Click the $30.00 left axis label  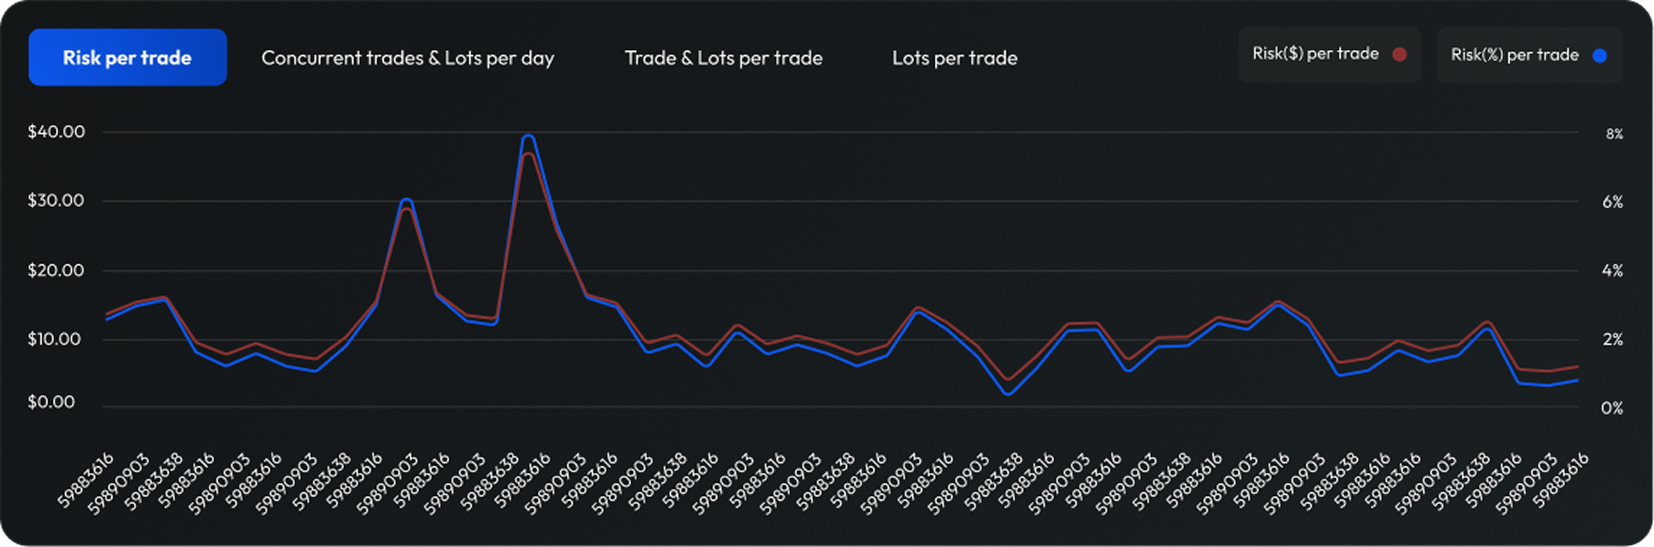(x=56, y=201)
